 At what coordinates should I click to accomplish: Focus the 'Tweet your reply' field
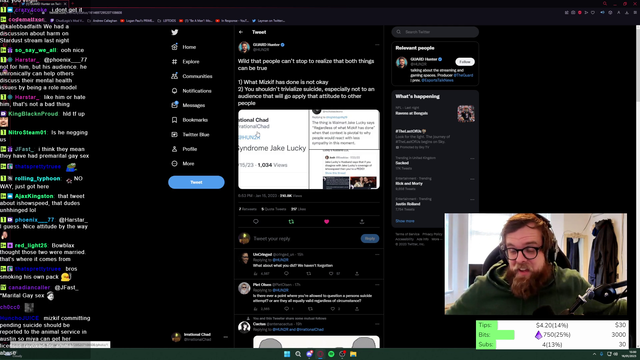pos(305,238)
